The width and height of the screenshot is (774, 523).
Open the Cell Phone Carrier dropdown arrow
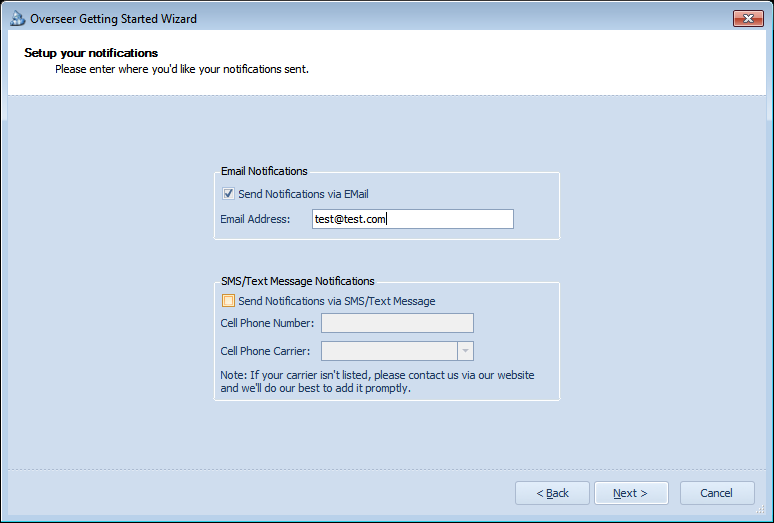465,351
